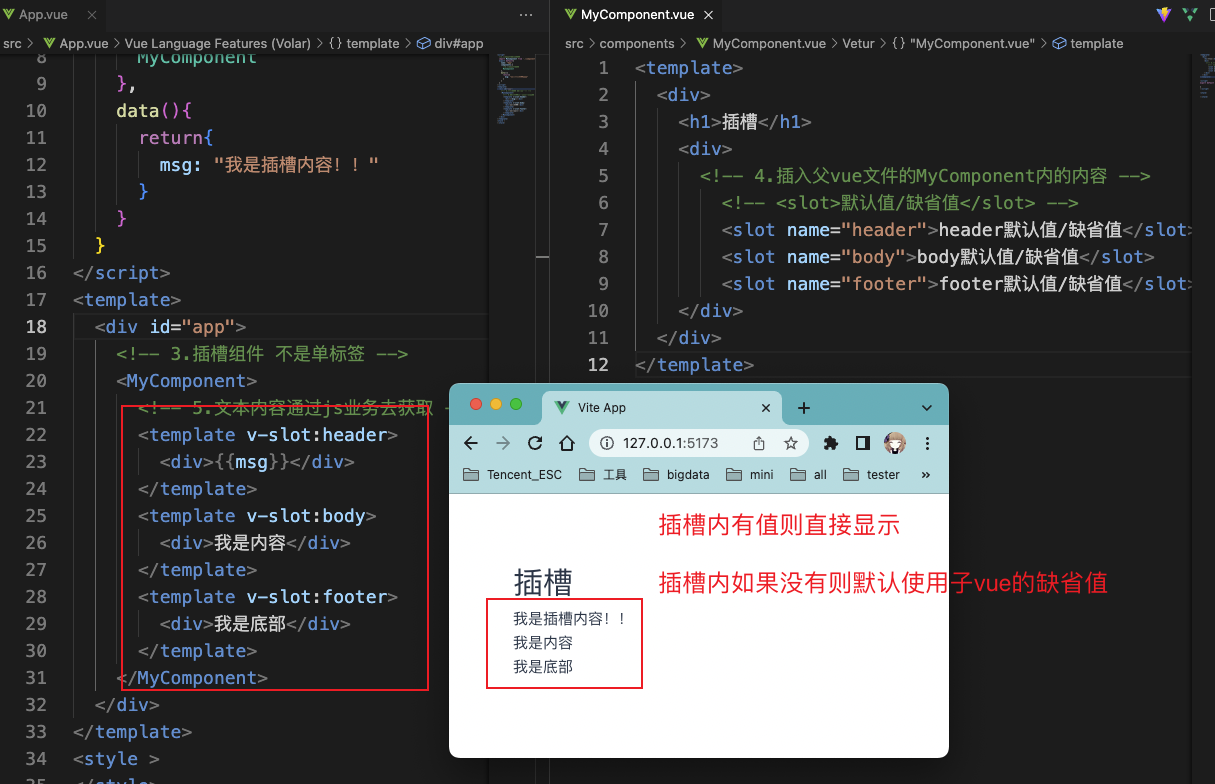Screen dimensions: 1215x784
Task: Click the split editor icon at top right
Action: coord(1211,15)
